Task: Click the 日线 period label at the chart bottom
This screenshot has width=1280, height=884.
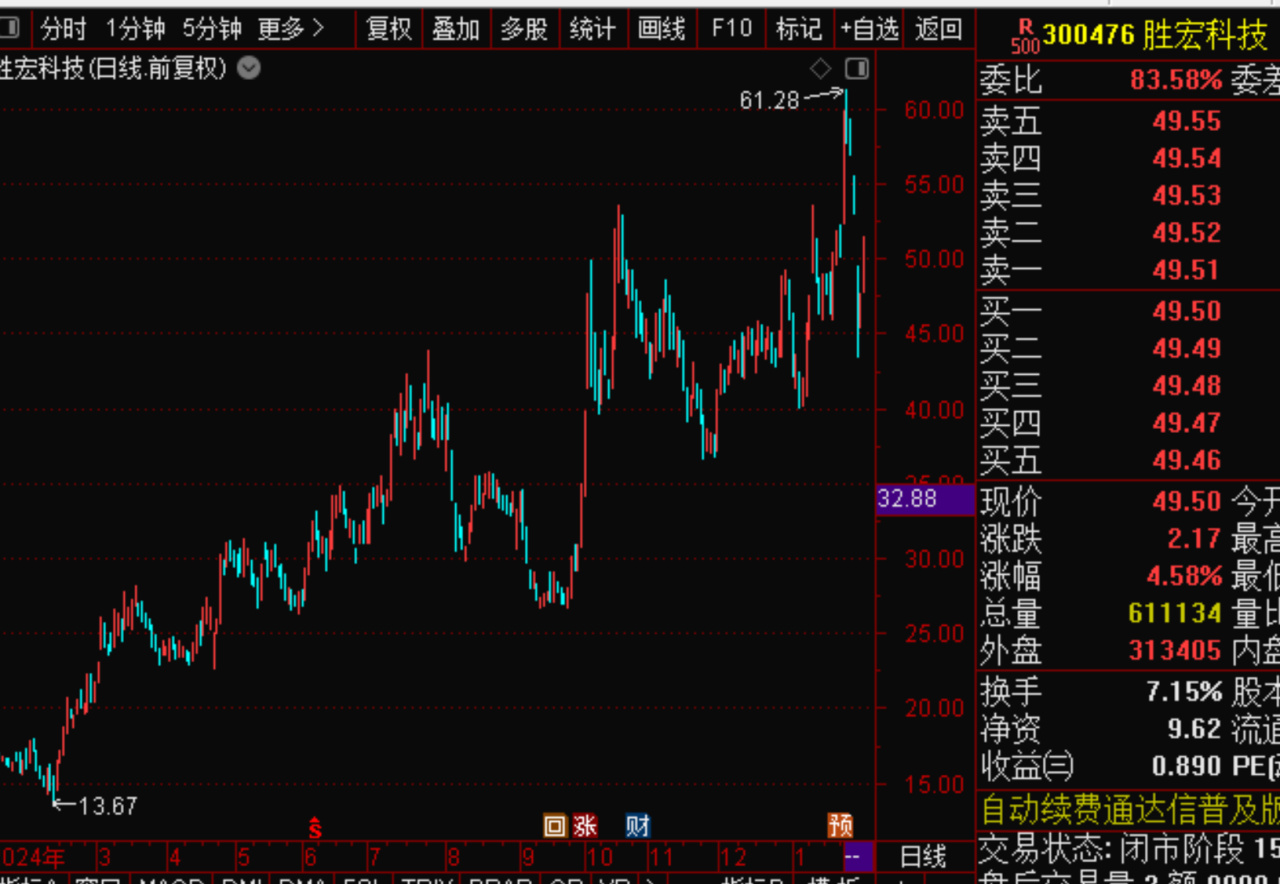Action: pos(922,856)
